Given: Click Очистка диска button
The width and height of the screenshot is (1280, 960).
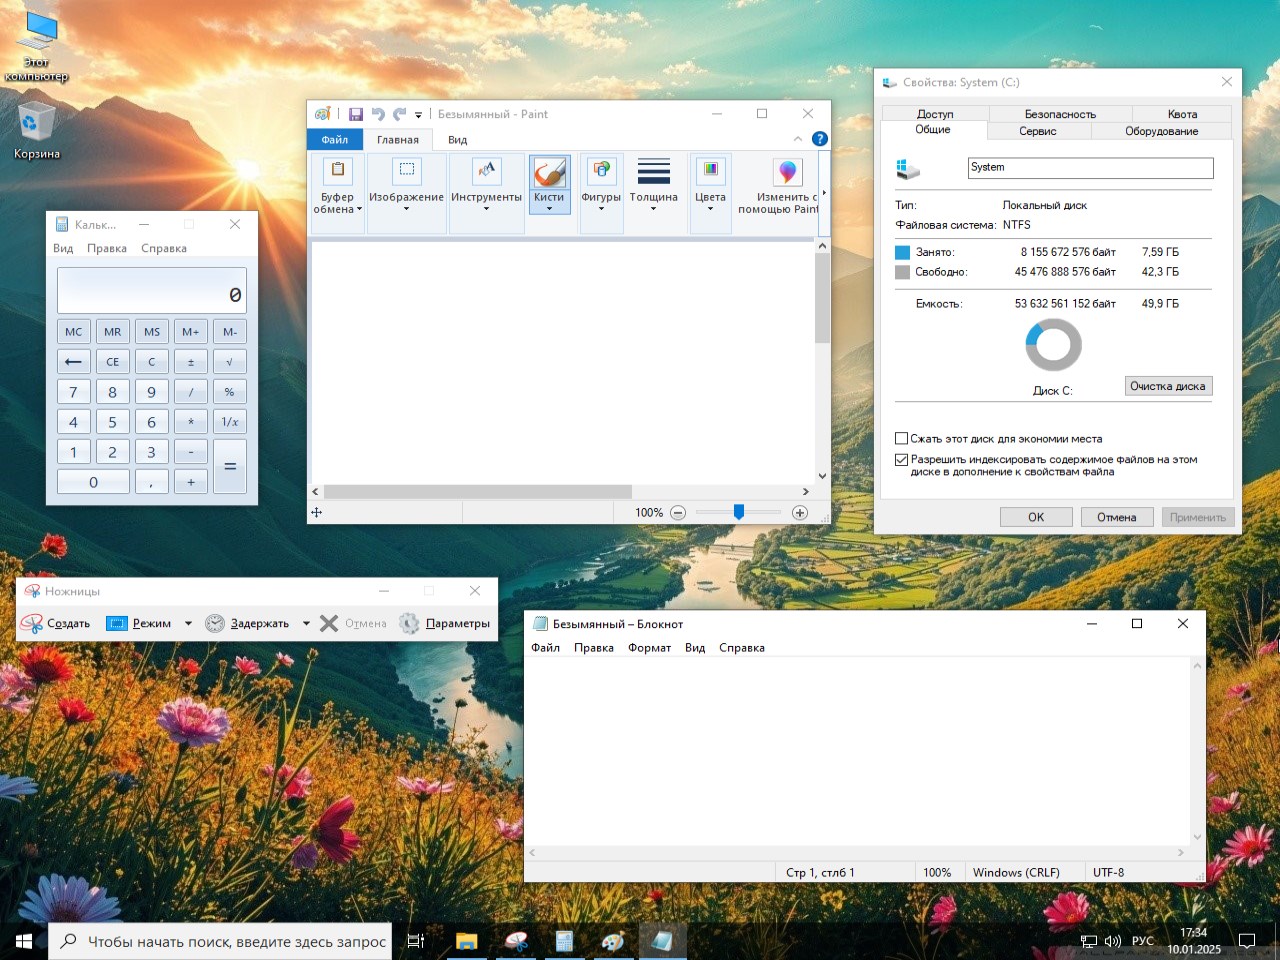Looking at the screenshot, I should [1168, 386].
